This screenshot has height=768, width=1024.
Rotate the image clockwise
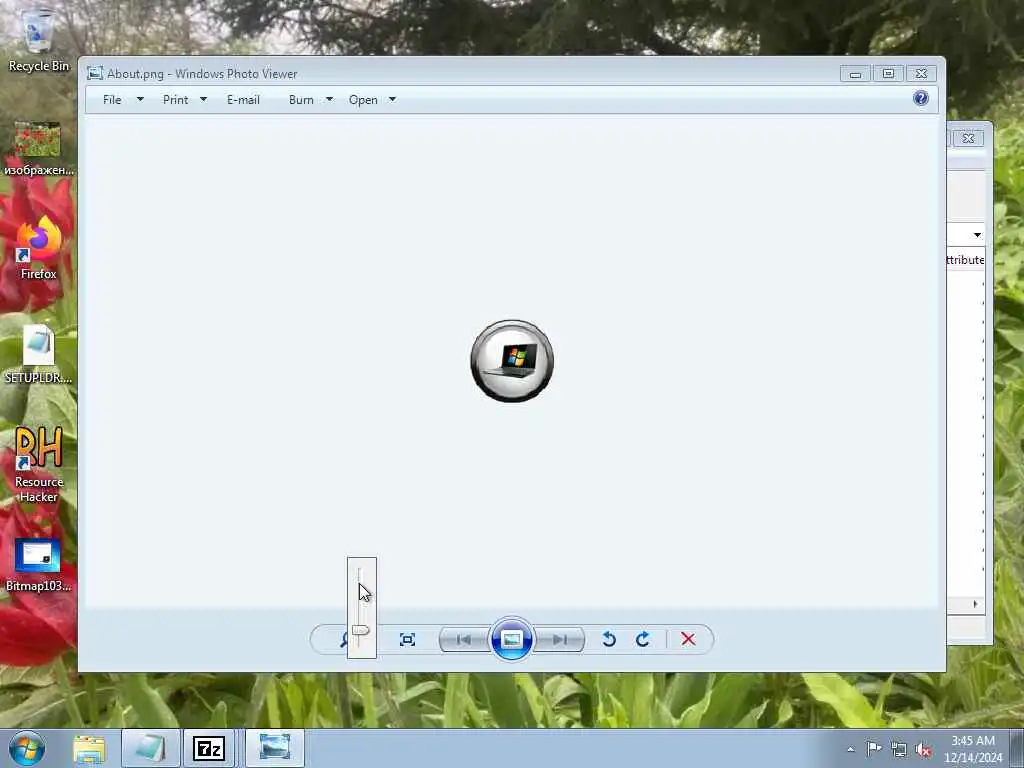[x=643, y=639]
